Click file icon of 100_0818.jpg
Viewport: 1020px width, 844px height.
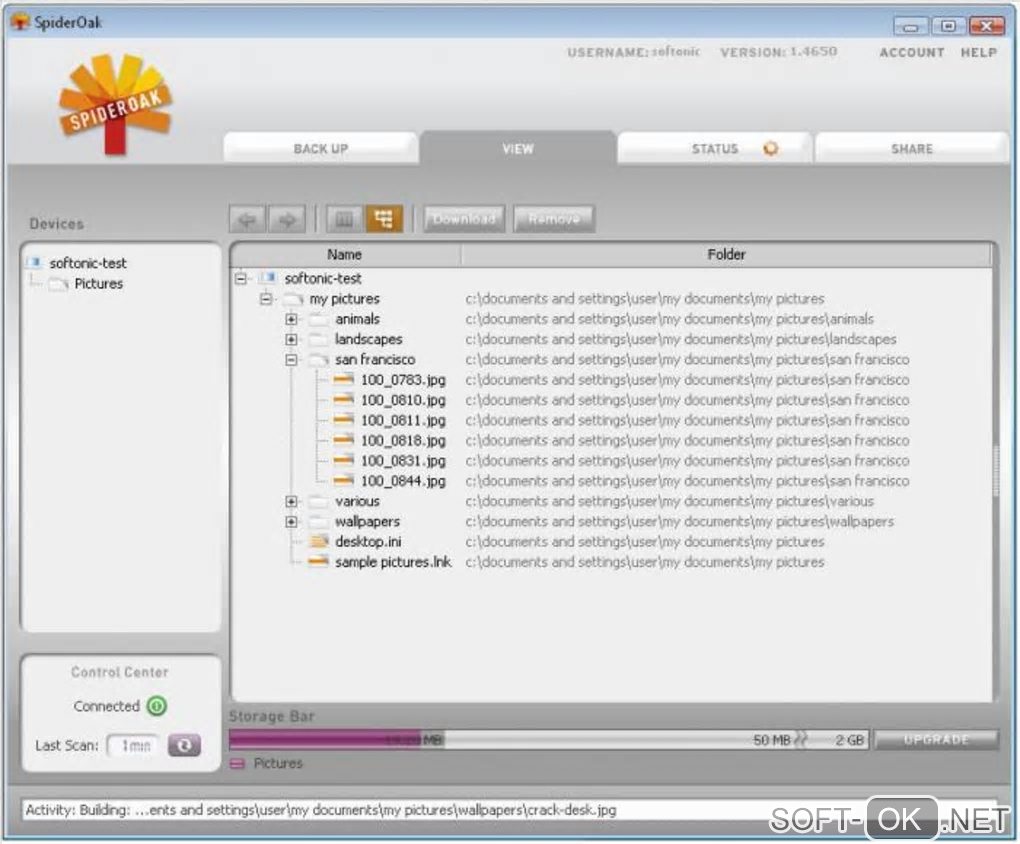pos(343,440)
